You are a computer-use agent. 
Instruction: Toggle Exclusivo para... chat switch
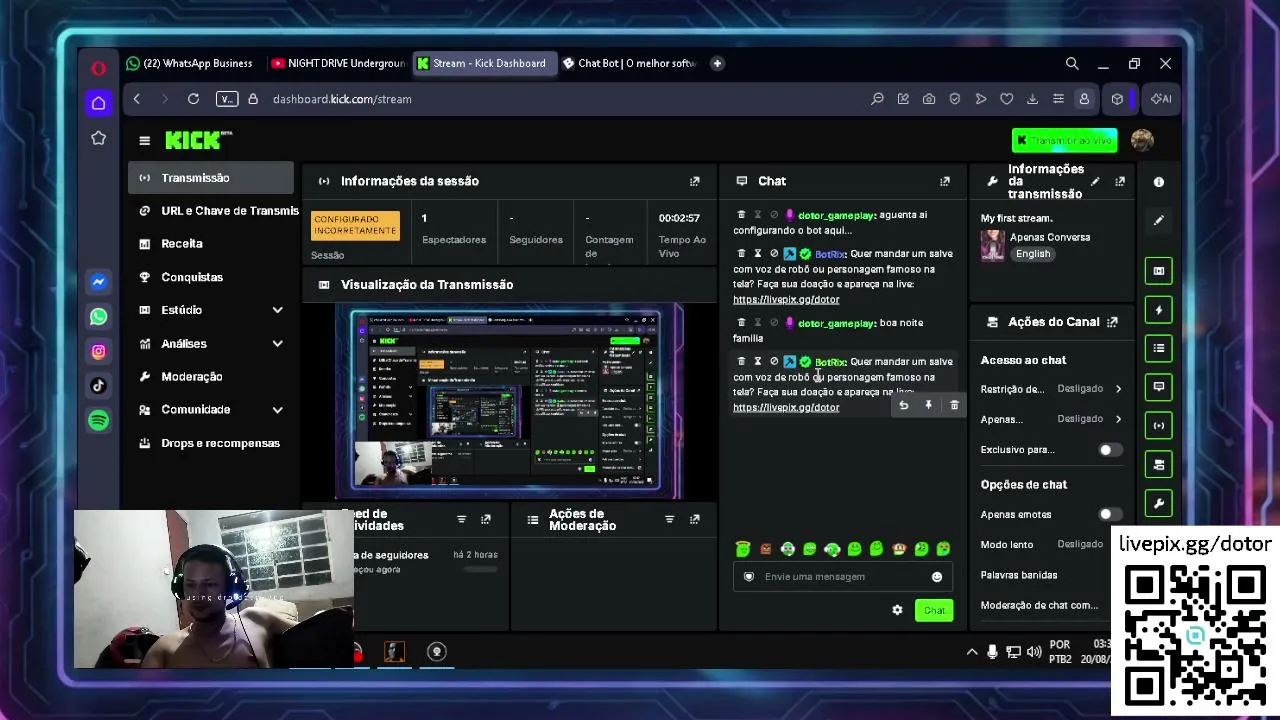click(1110, 450)
